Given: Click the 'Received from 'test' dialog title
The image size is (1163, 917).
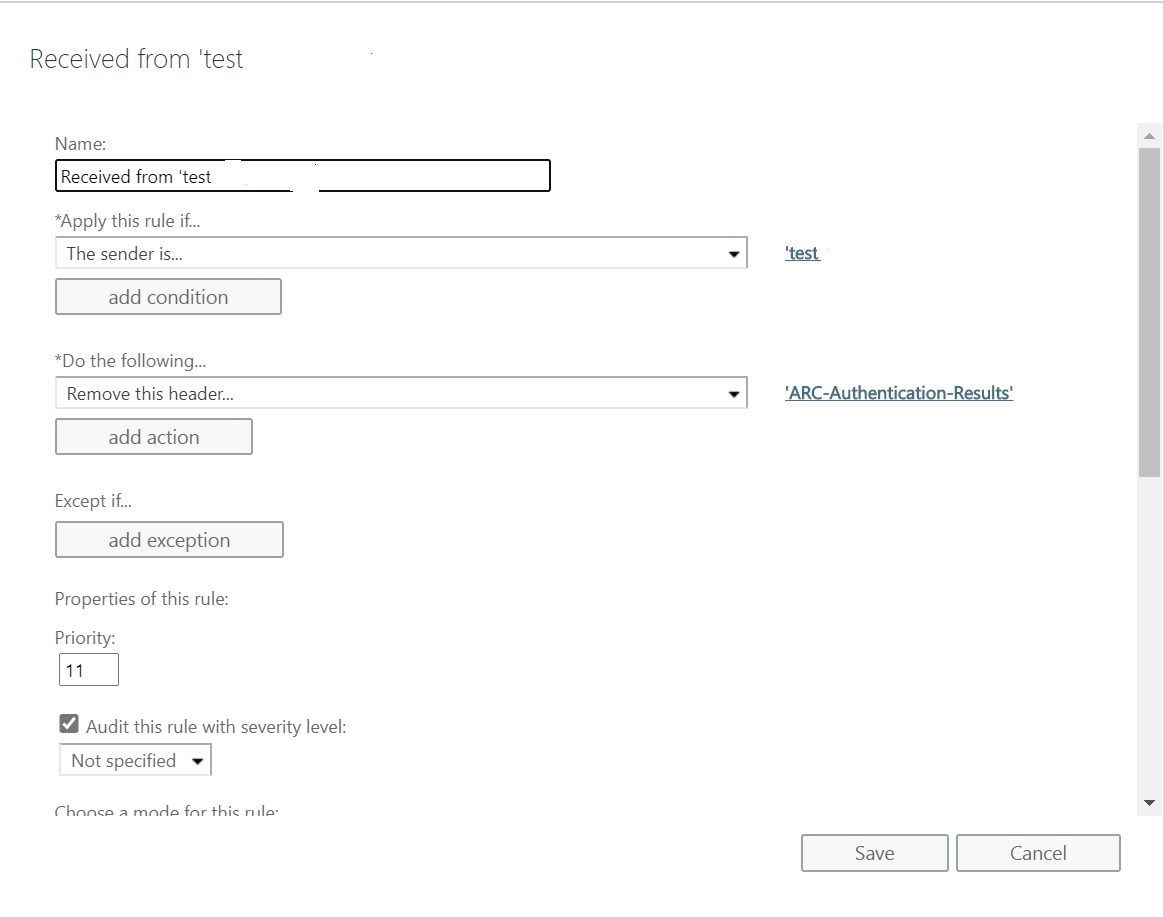Looking at the screenshot, I should click(136, 59).
